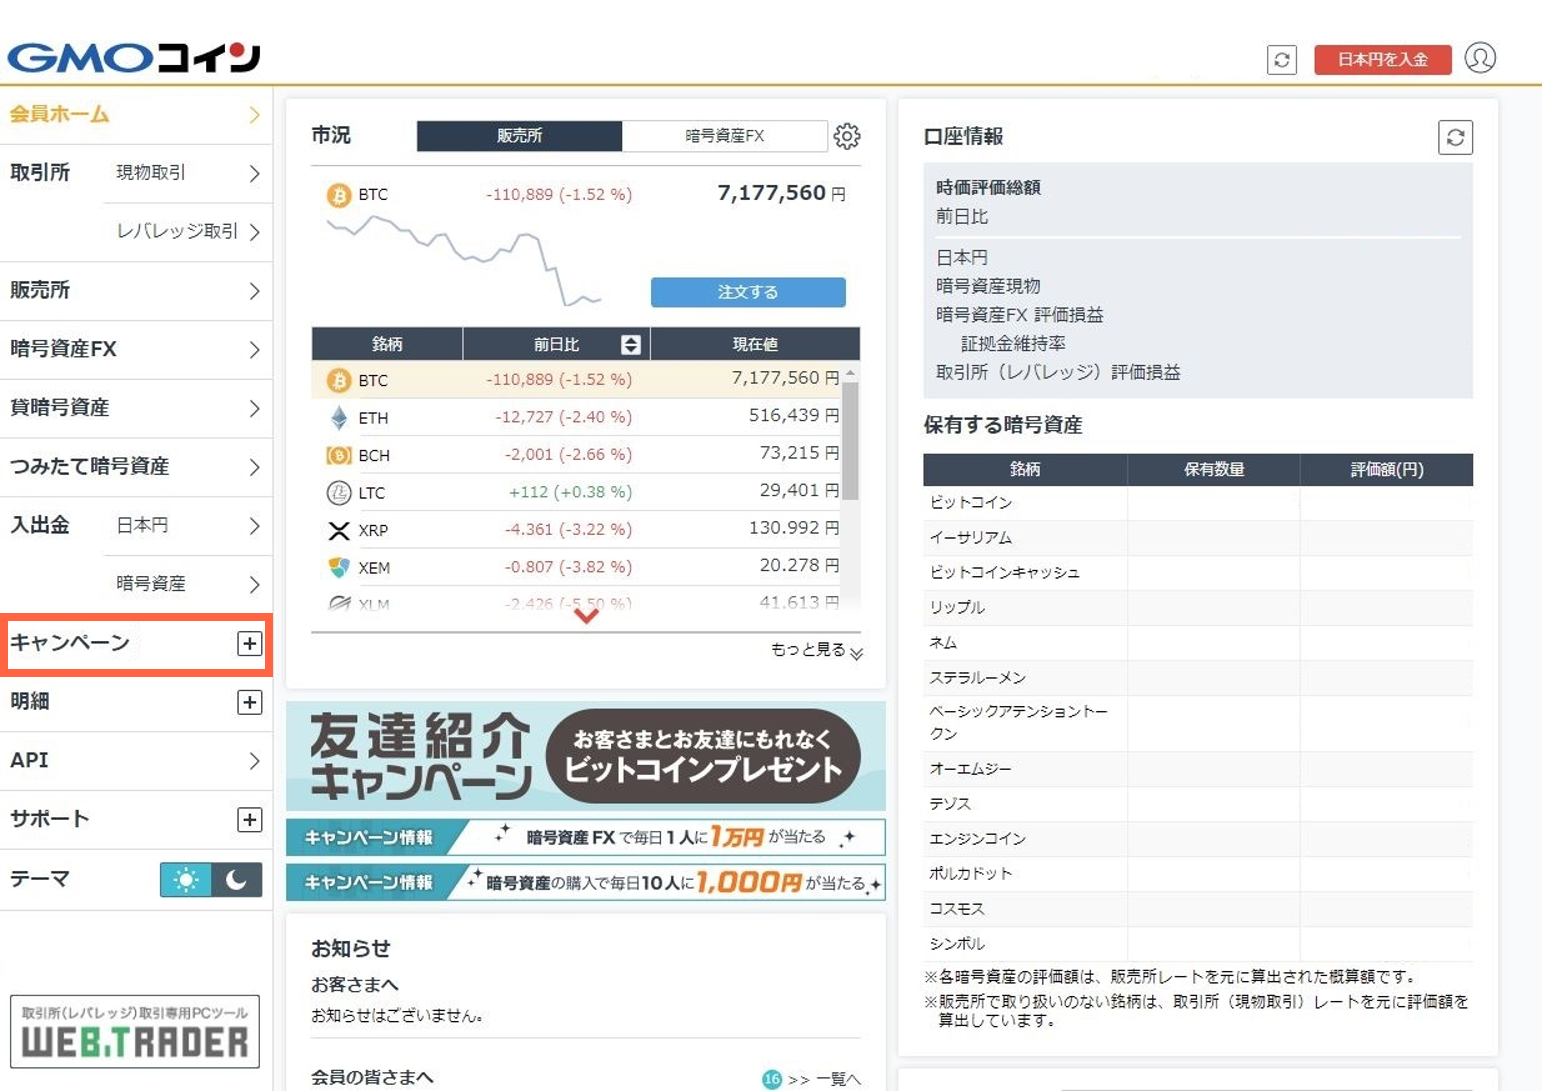Open campaign banner for 1,000円 prize
Screen dimensions: 1542x1091
[x=586, y=882]
